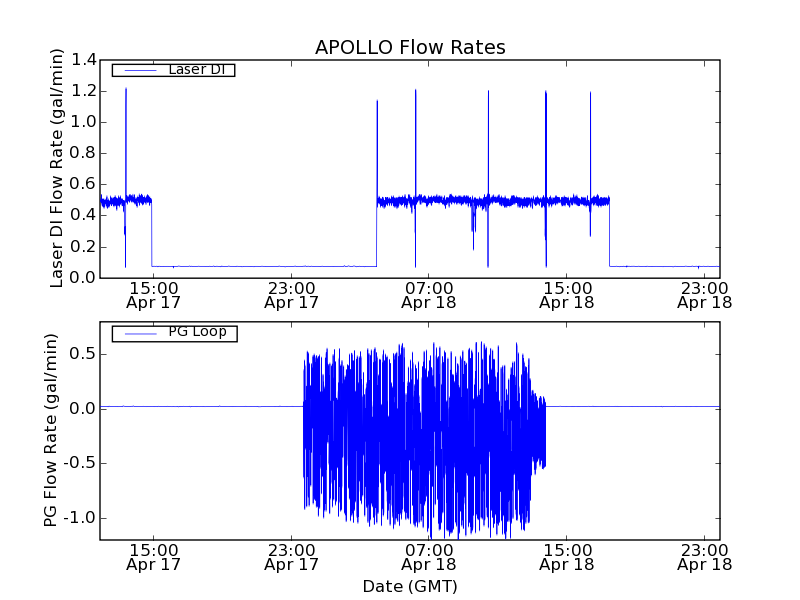
Task: Click the 0.6 tick on Laser DI axis
Action: (83, 185)
